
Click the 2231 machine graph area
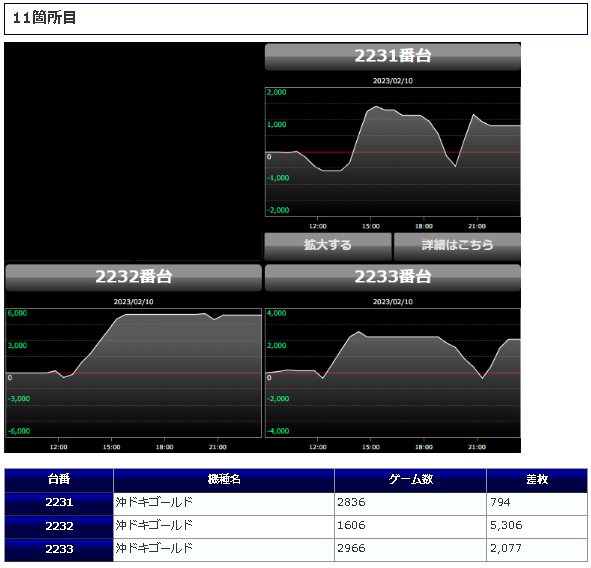[393, 152]
